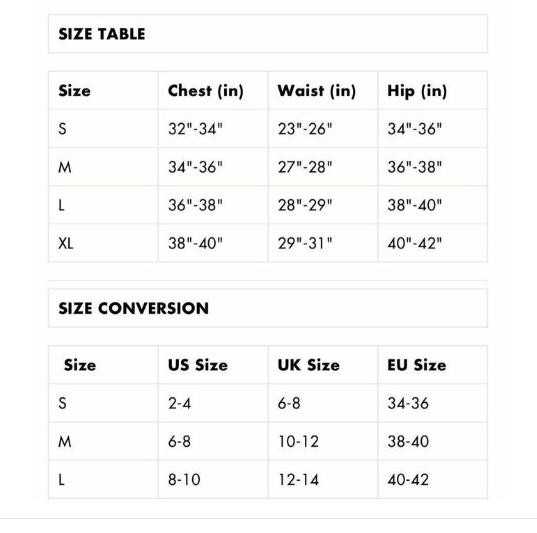
Task: Click the XL size row label
Action: [x=66, y=243]
